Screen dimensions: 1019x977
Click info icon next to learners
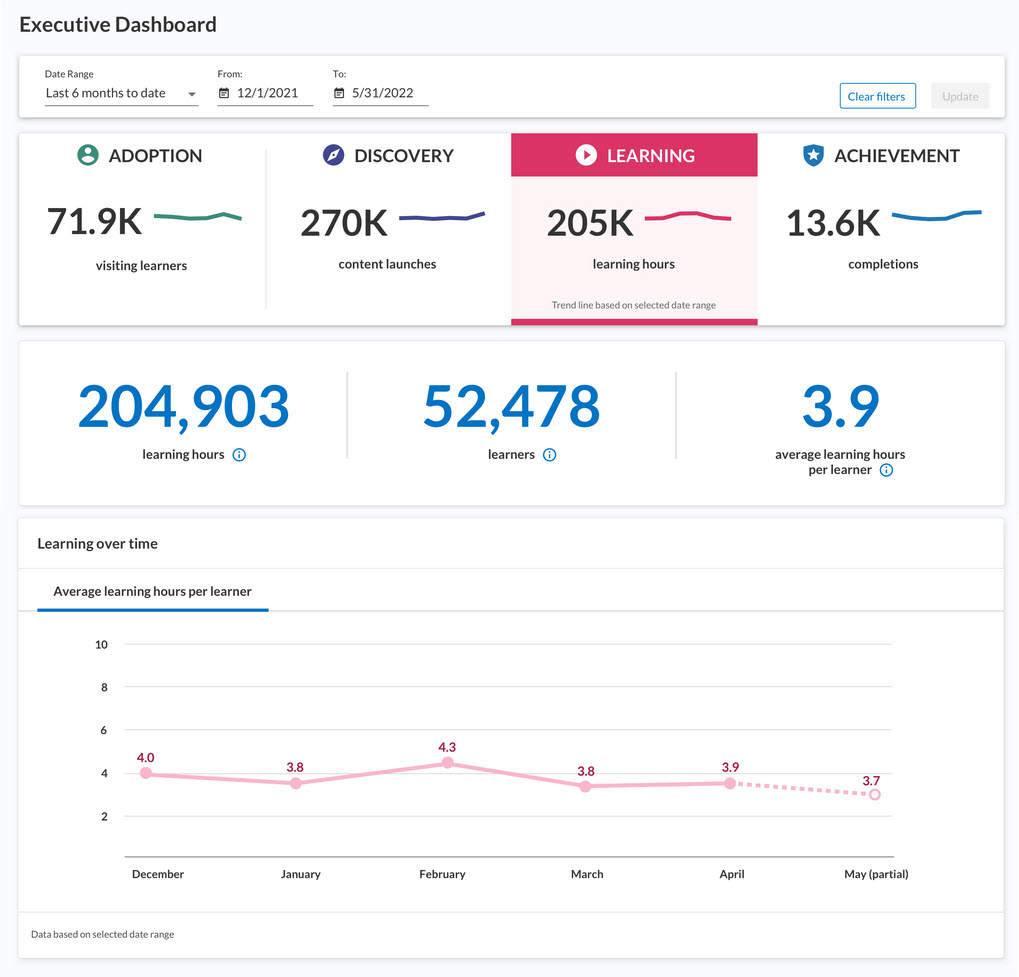549,455
